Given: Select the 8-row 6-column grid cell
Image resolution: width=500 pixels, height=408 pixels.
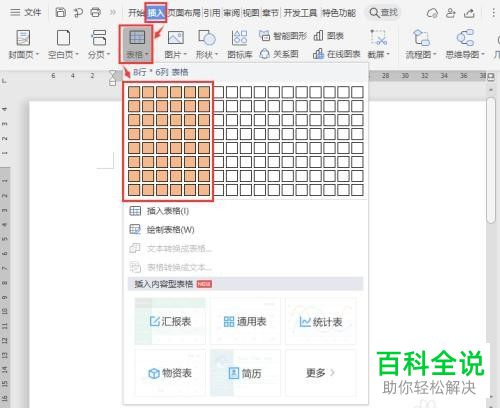Looking at the screenshot, I should coord(203,189).
